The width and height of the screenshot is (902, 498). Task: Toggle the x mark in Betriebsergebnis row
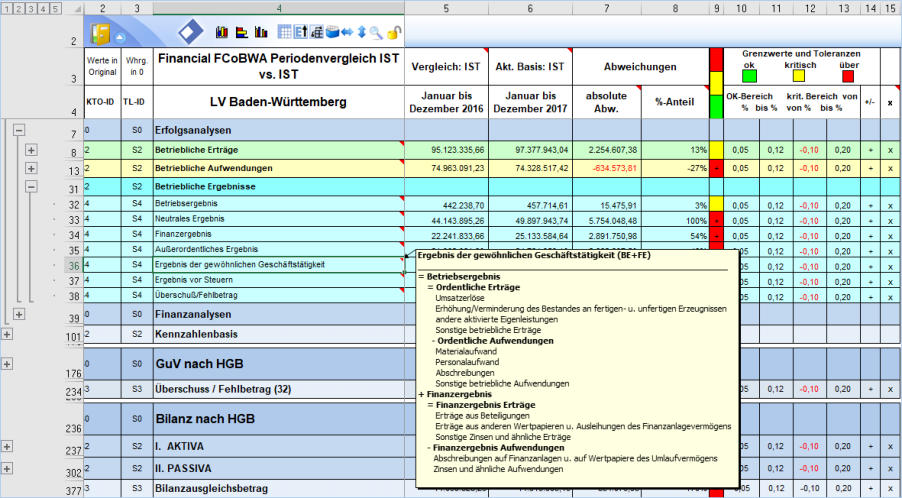(x=890, y=204)
